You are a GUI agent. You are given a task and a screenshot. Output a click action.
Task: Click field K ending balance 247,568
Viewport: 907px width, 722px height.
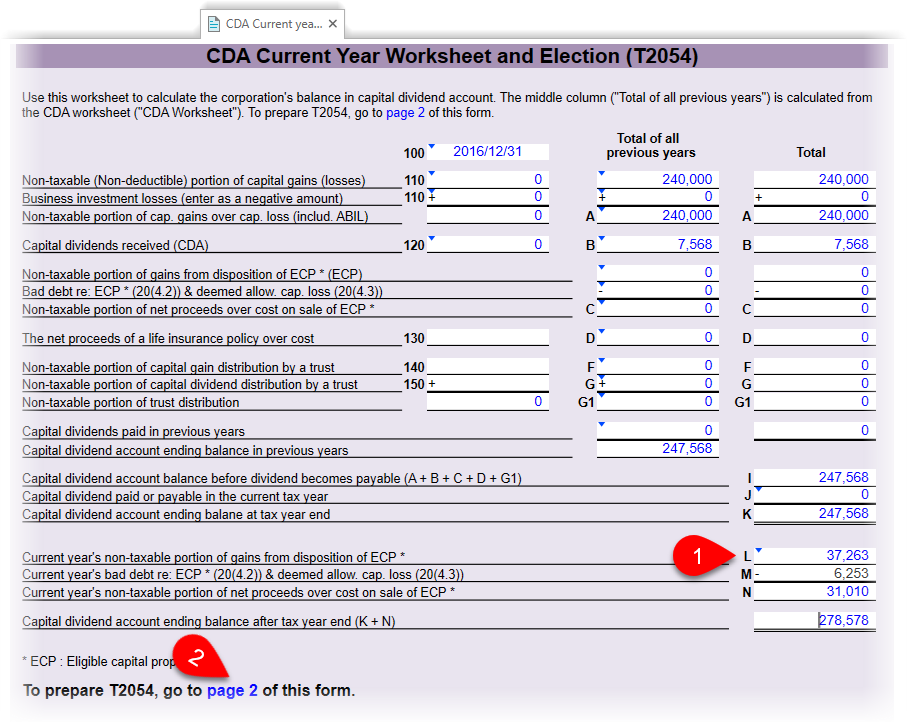pos(814,514)
